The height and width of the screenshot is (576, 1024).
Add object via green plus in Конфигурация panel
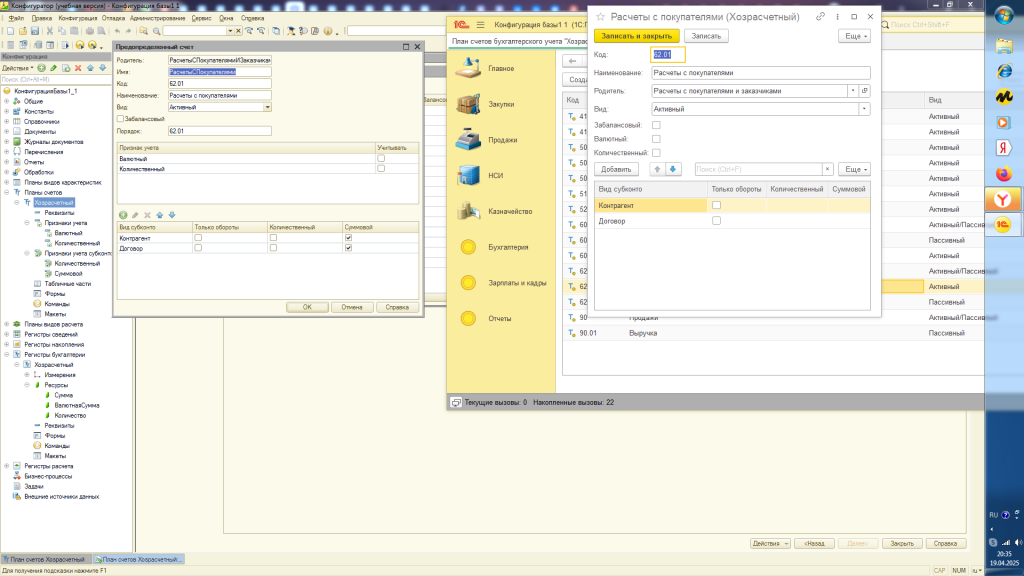click(x=42, y=68)
